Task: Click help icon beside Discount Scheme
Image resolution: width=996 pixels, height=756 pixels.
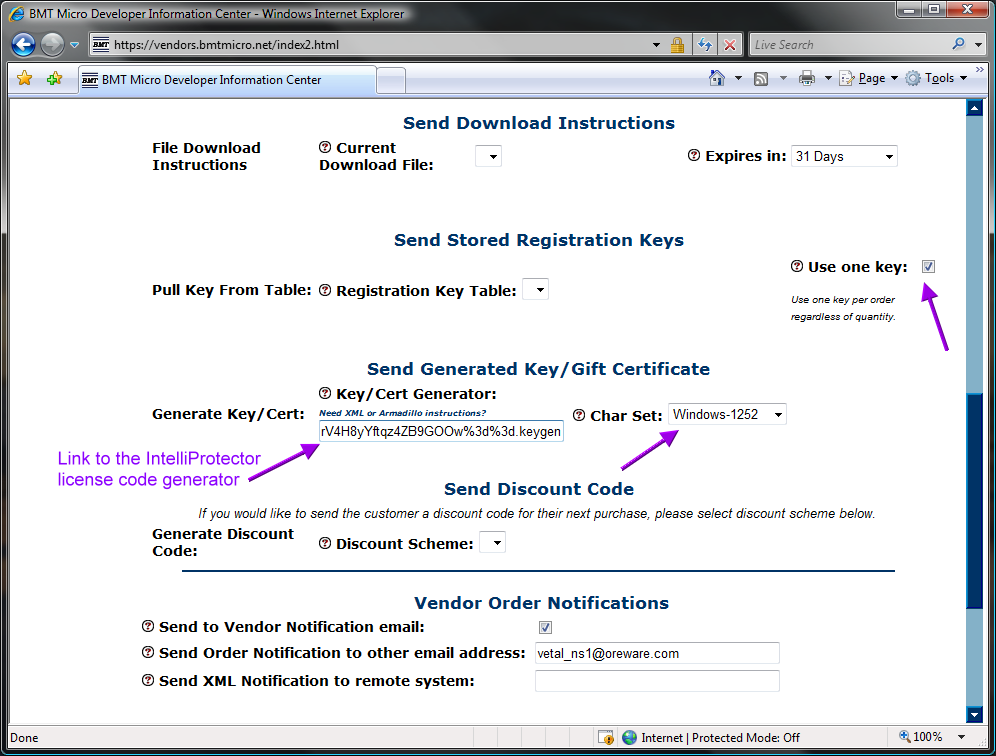Action: tap(325, 543)
